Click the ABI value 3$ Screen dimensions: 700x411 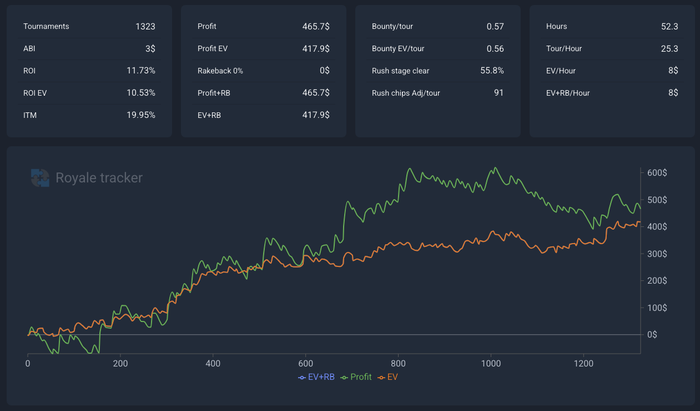(x=150, y=49)
